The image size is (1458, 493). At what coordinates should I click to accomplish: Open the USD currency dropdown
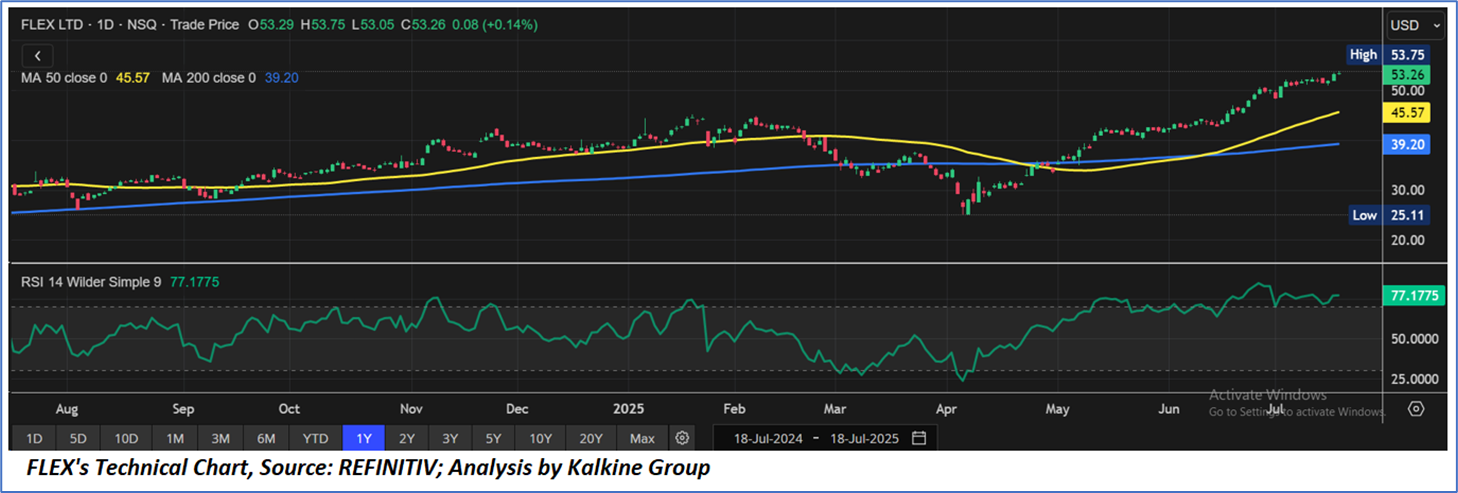pos(1415,25)
